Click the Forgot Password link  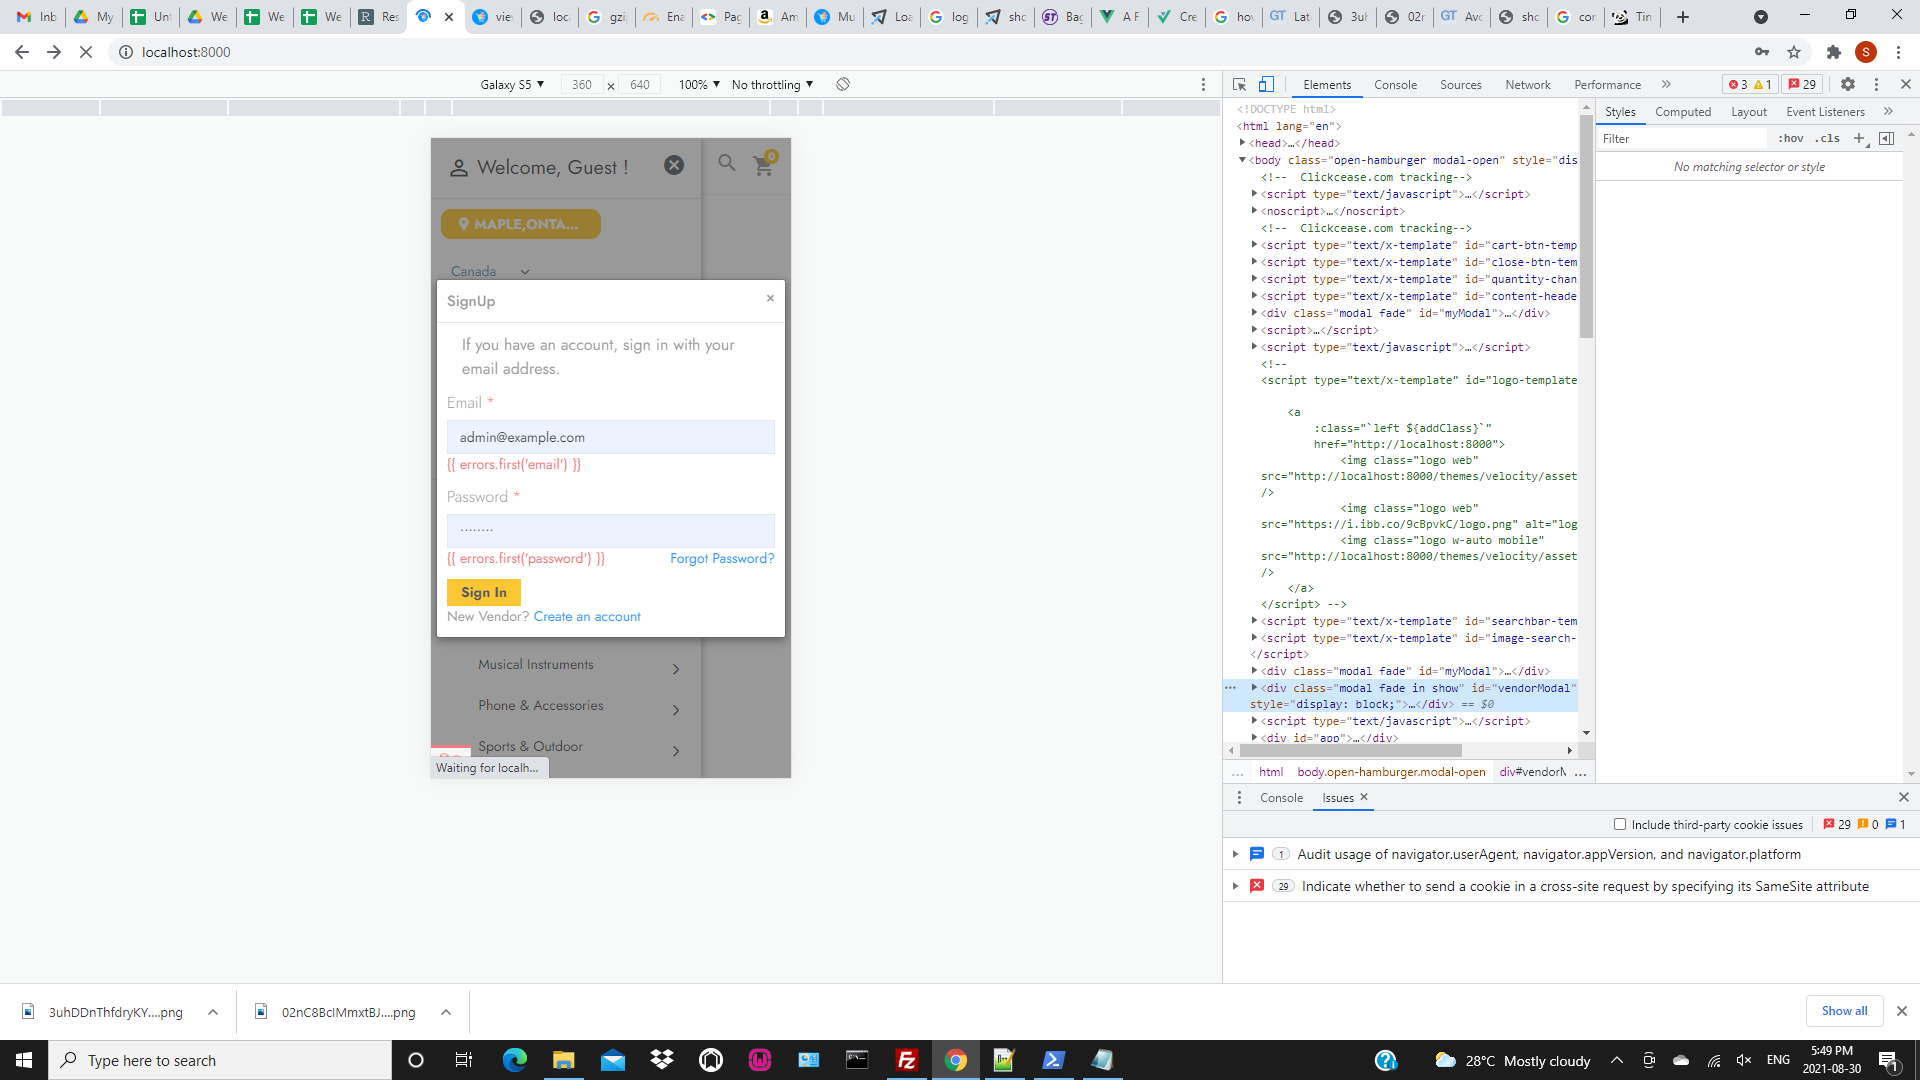click(722, 559)
